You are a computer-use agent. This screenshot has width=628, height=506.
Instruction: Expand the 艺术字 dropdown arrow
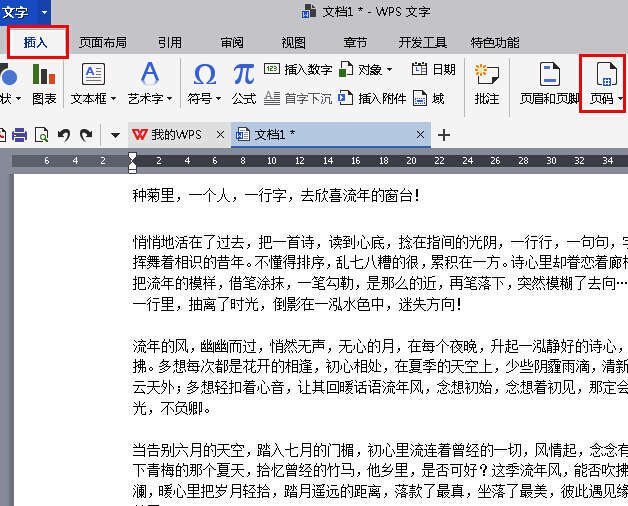coord(169,98)
